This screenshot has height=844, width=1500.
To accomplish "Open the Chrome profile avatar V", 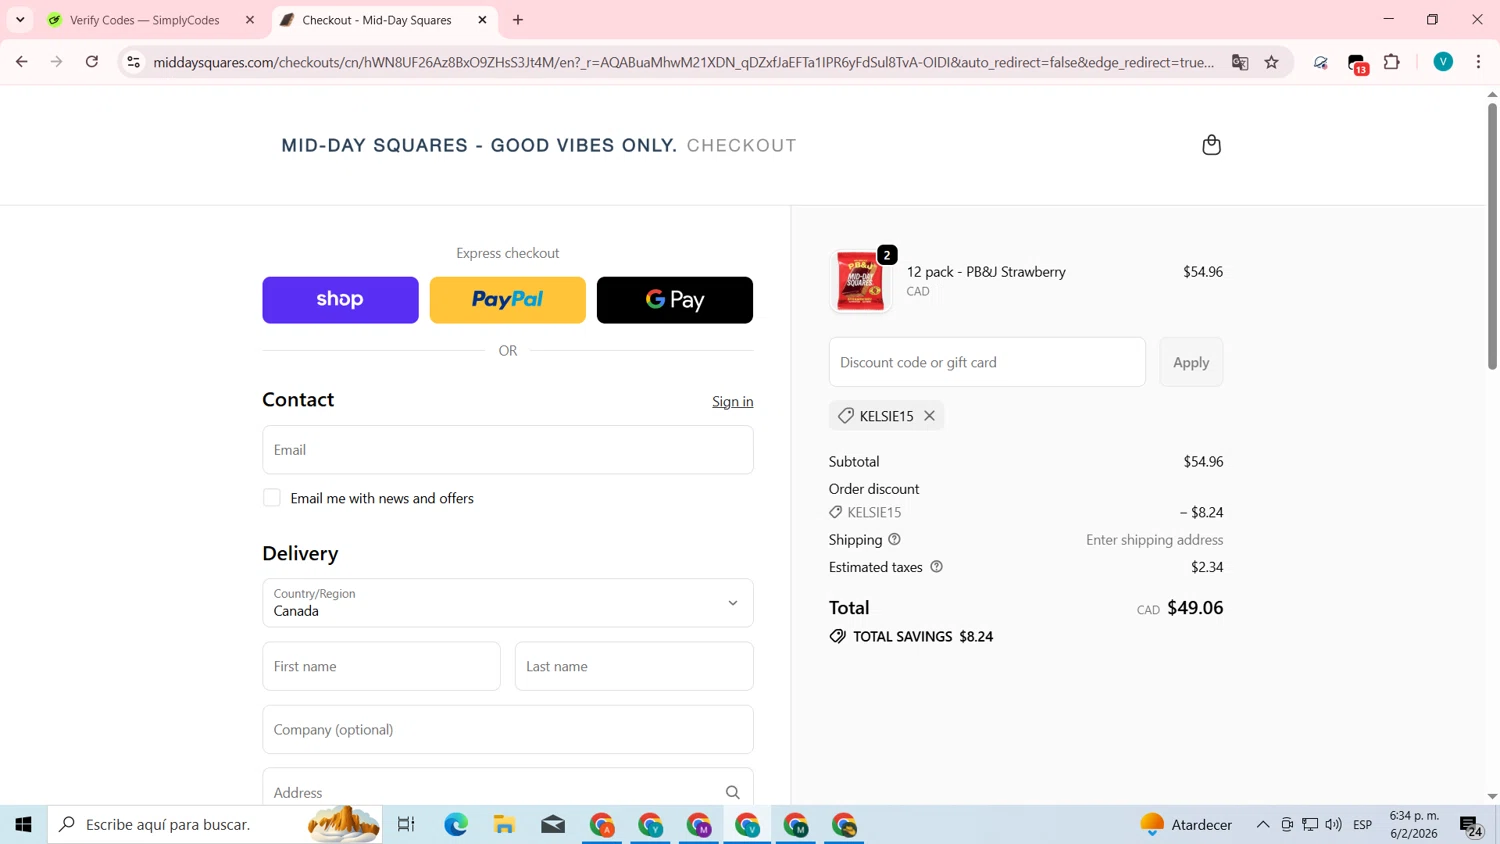I will [1443, 62].
